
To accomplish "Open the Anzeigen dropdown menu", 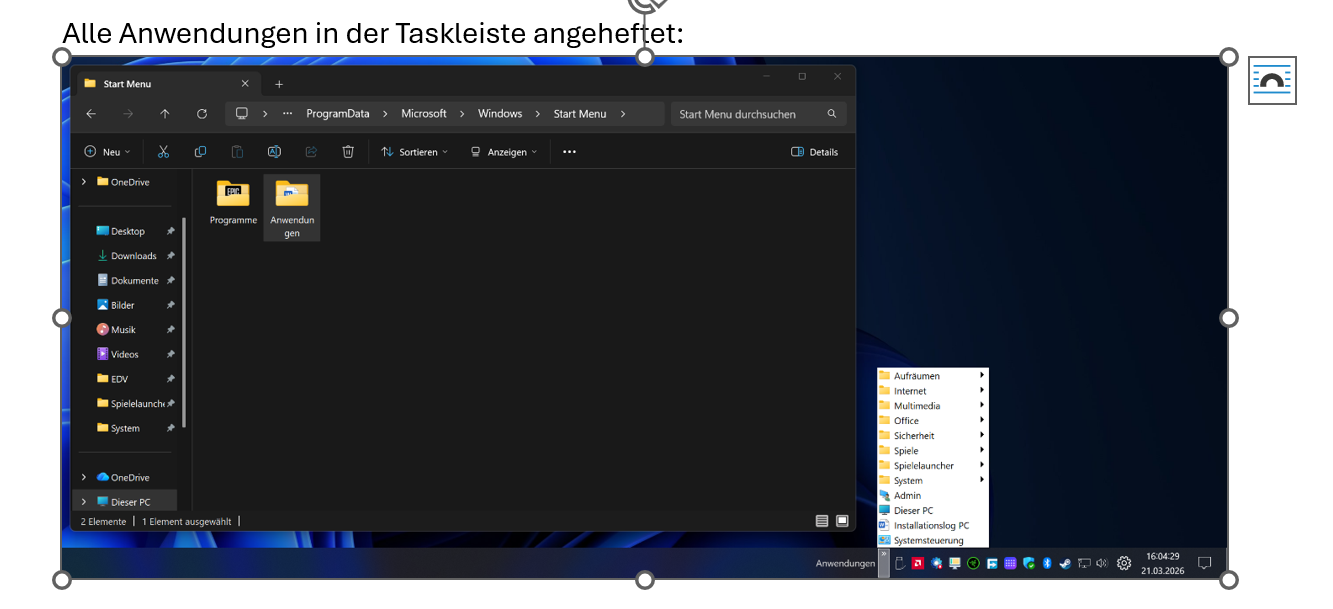I will tap(504, 152).
